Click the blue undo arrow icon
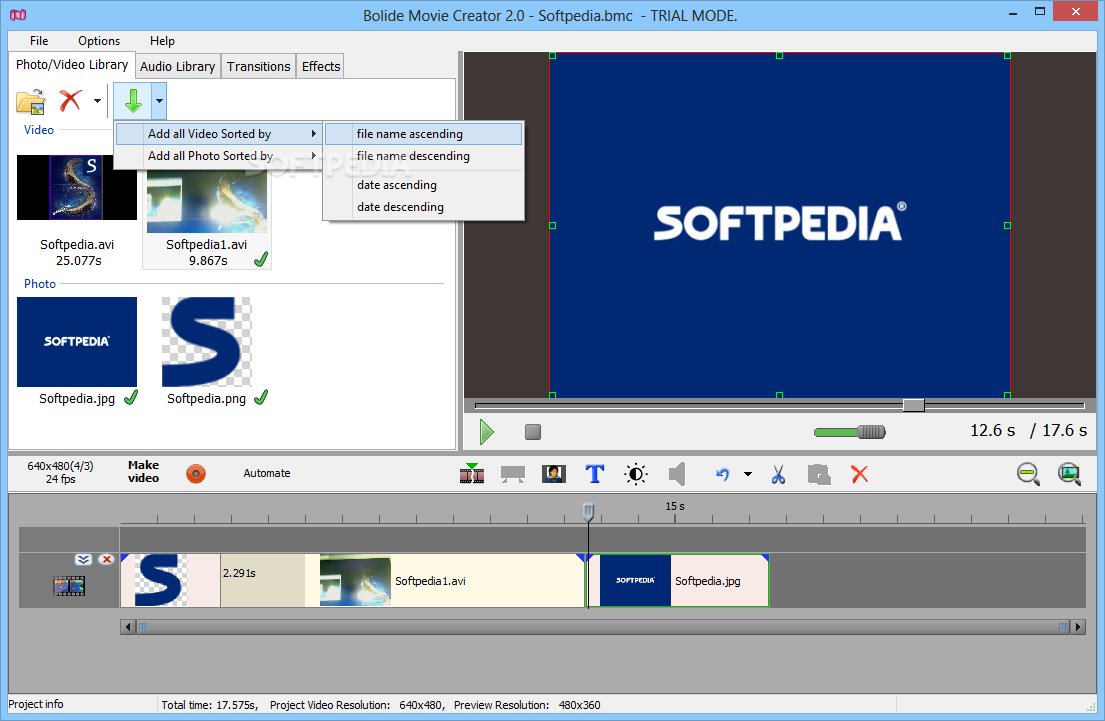Screen dimensions: 1105x721 (722, 474)
